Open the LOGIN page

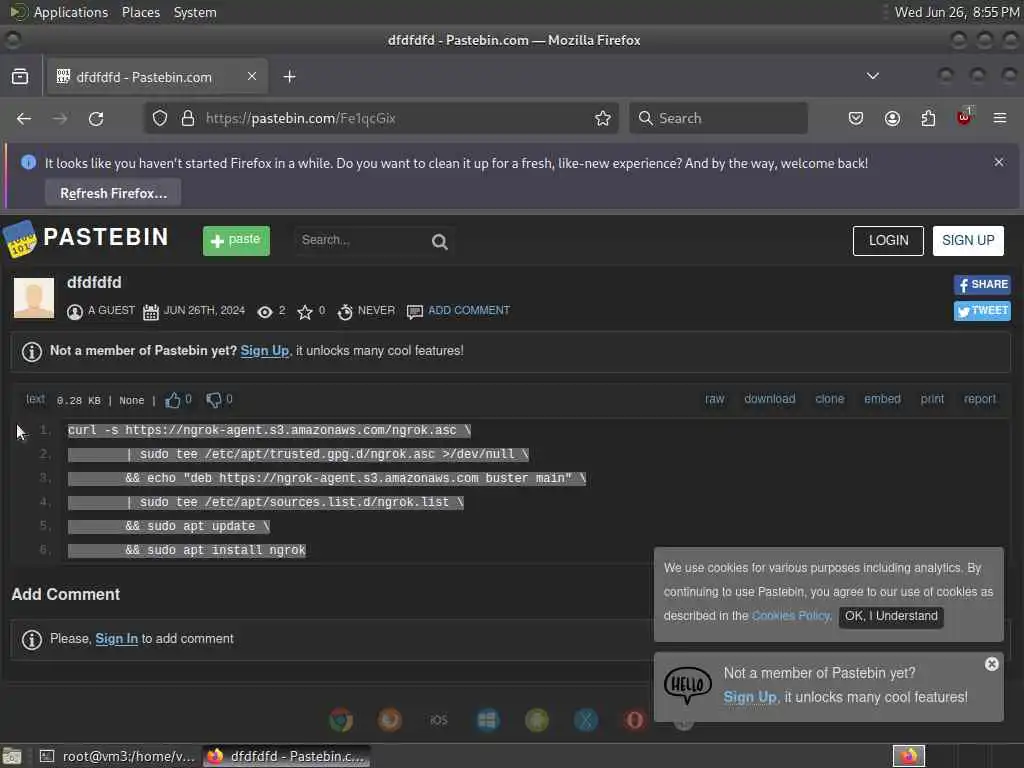(888, 240)
